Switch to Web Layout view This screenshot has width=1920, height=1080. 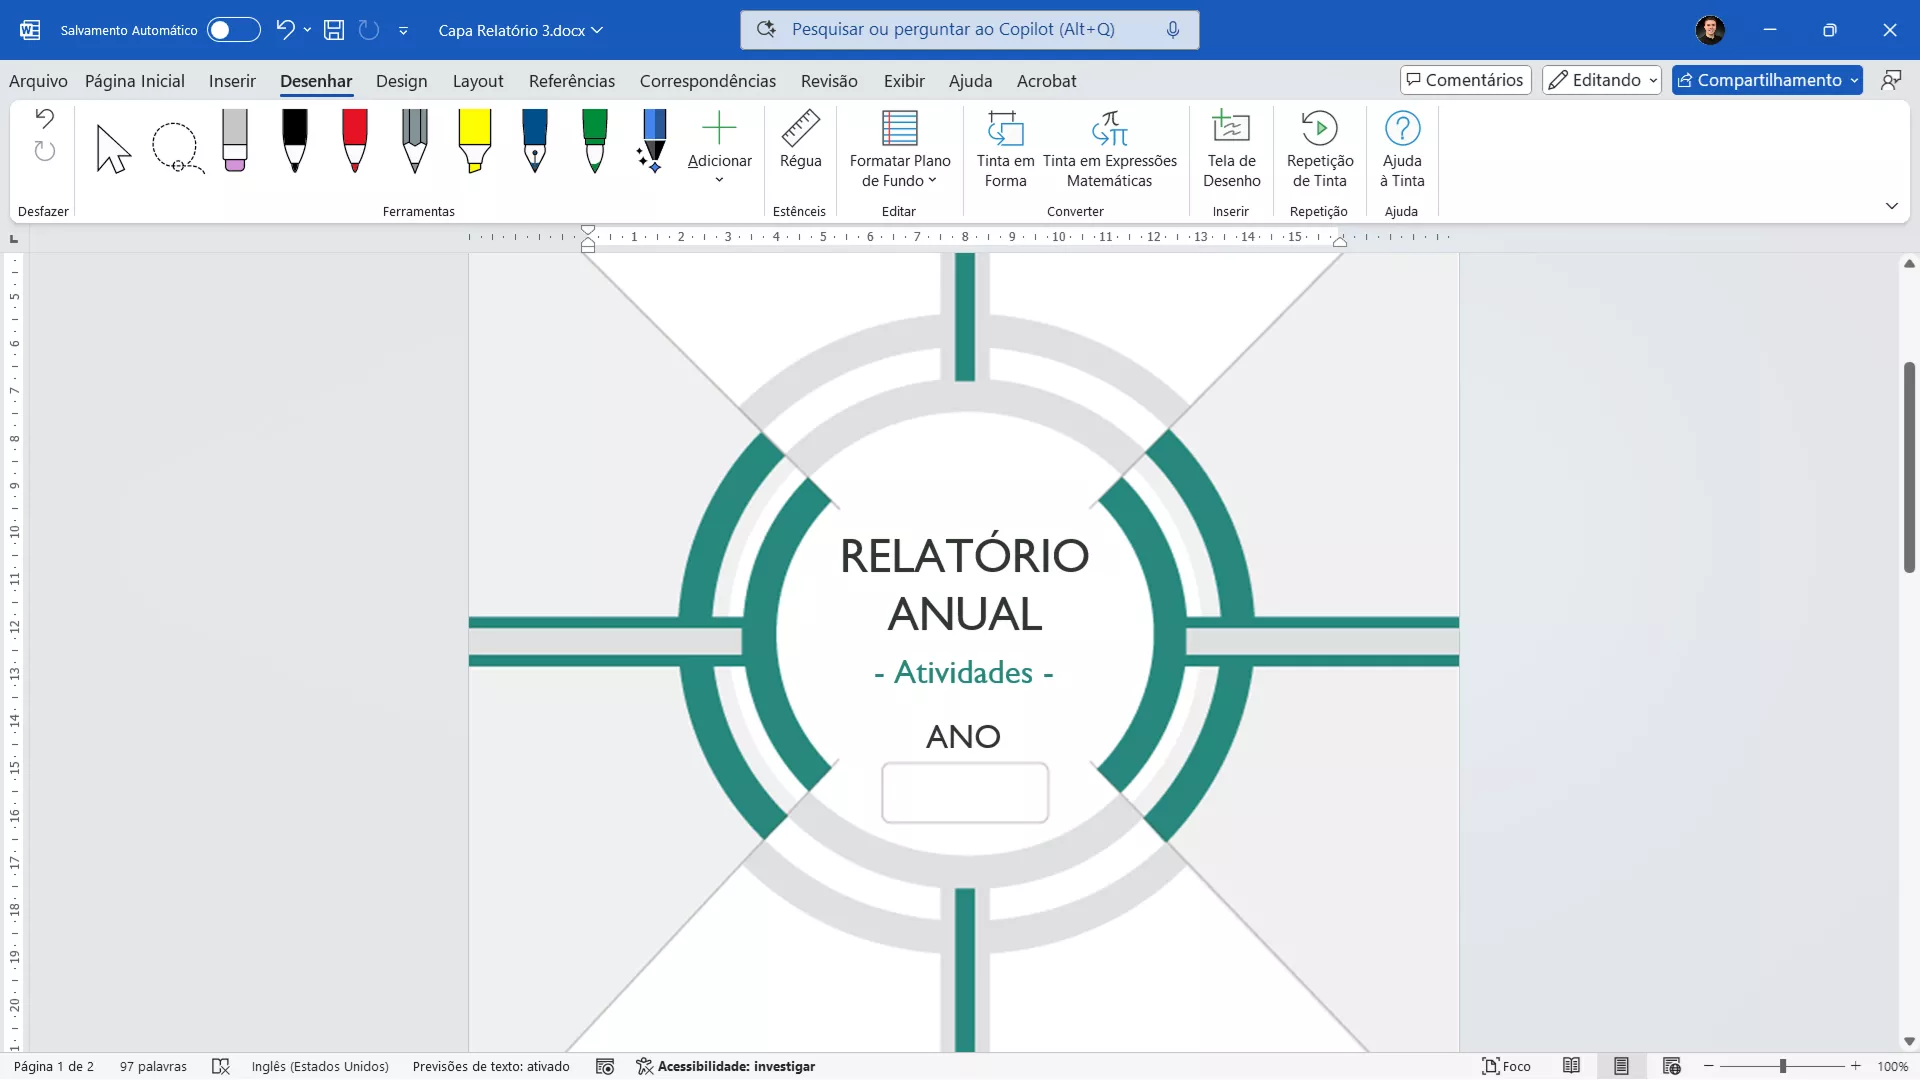coord(1671,1066)
